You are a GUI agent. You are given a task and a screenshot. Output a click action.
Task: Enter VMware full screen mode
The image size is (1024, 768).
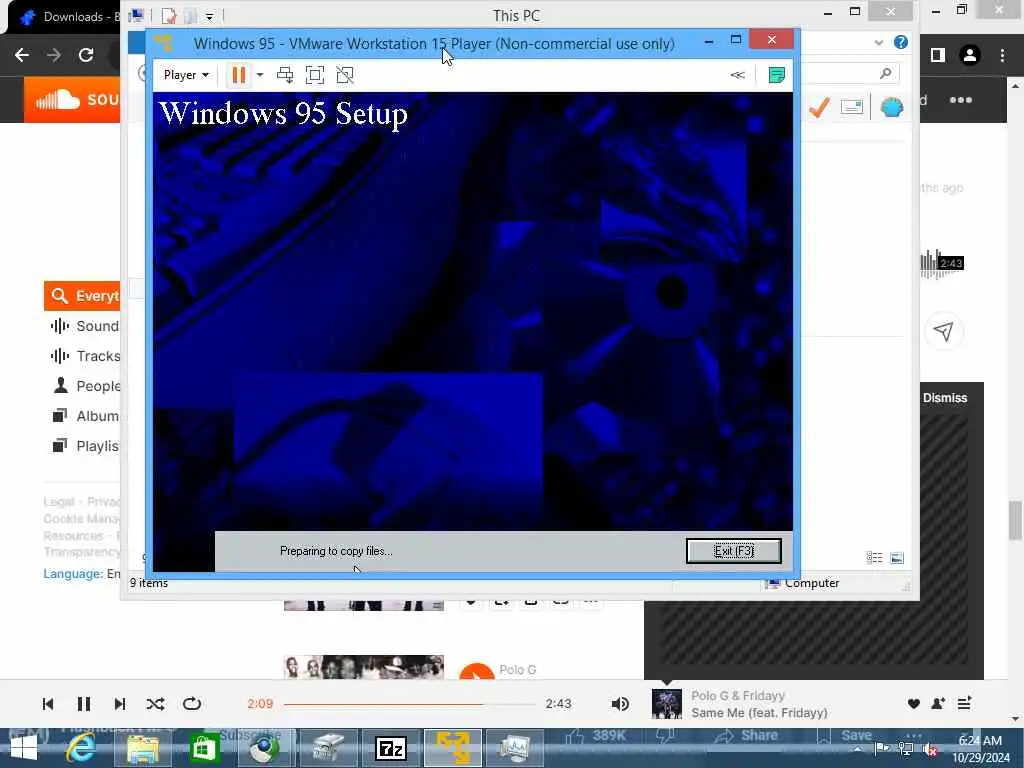point(315,75)
